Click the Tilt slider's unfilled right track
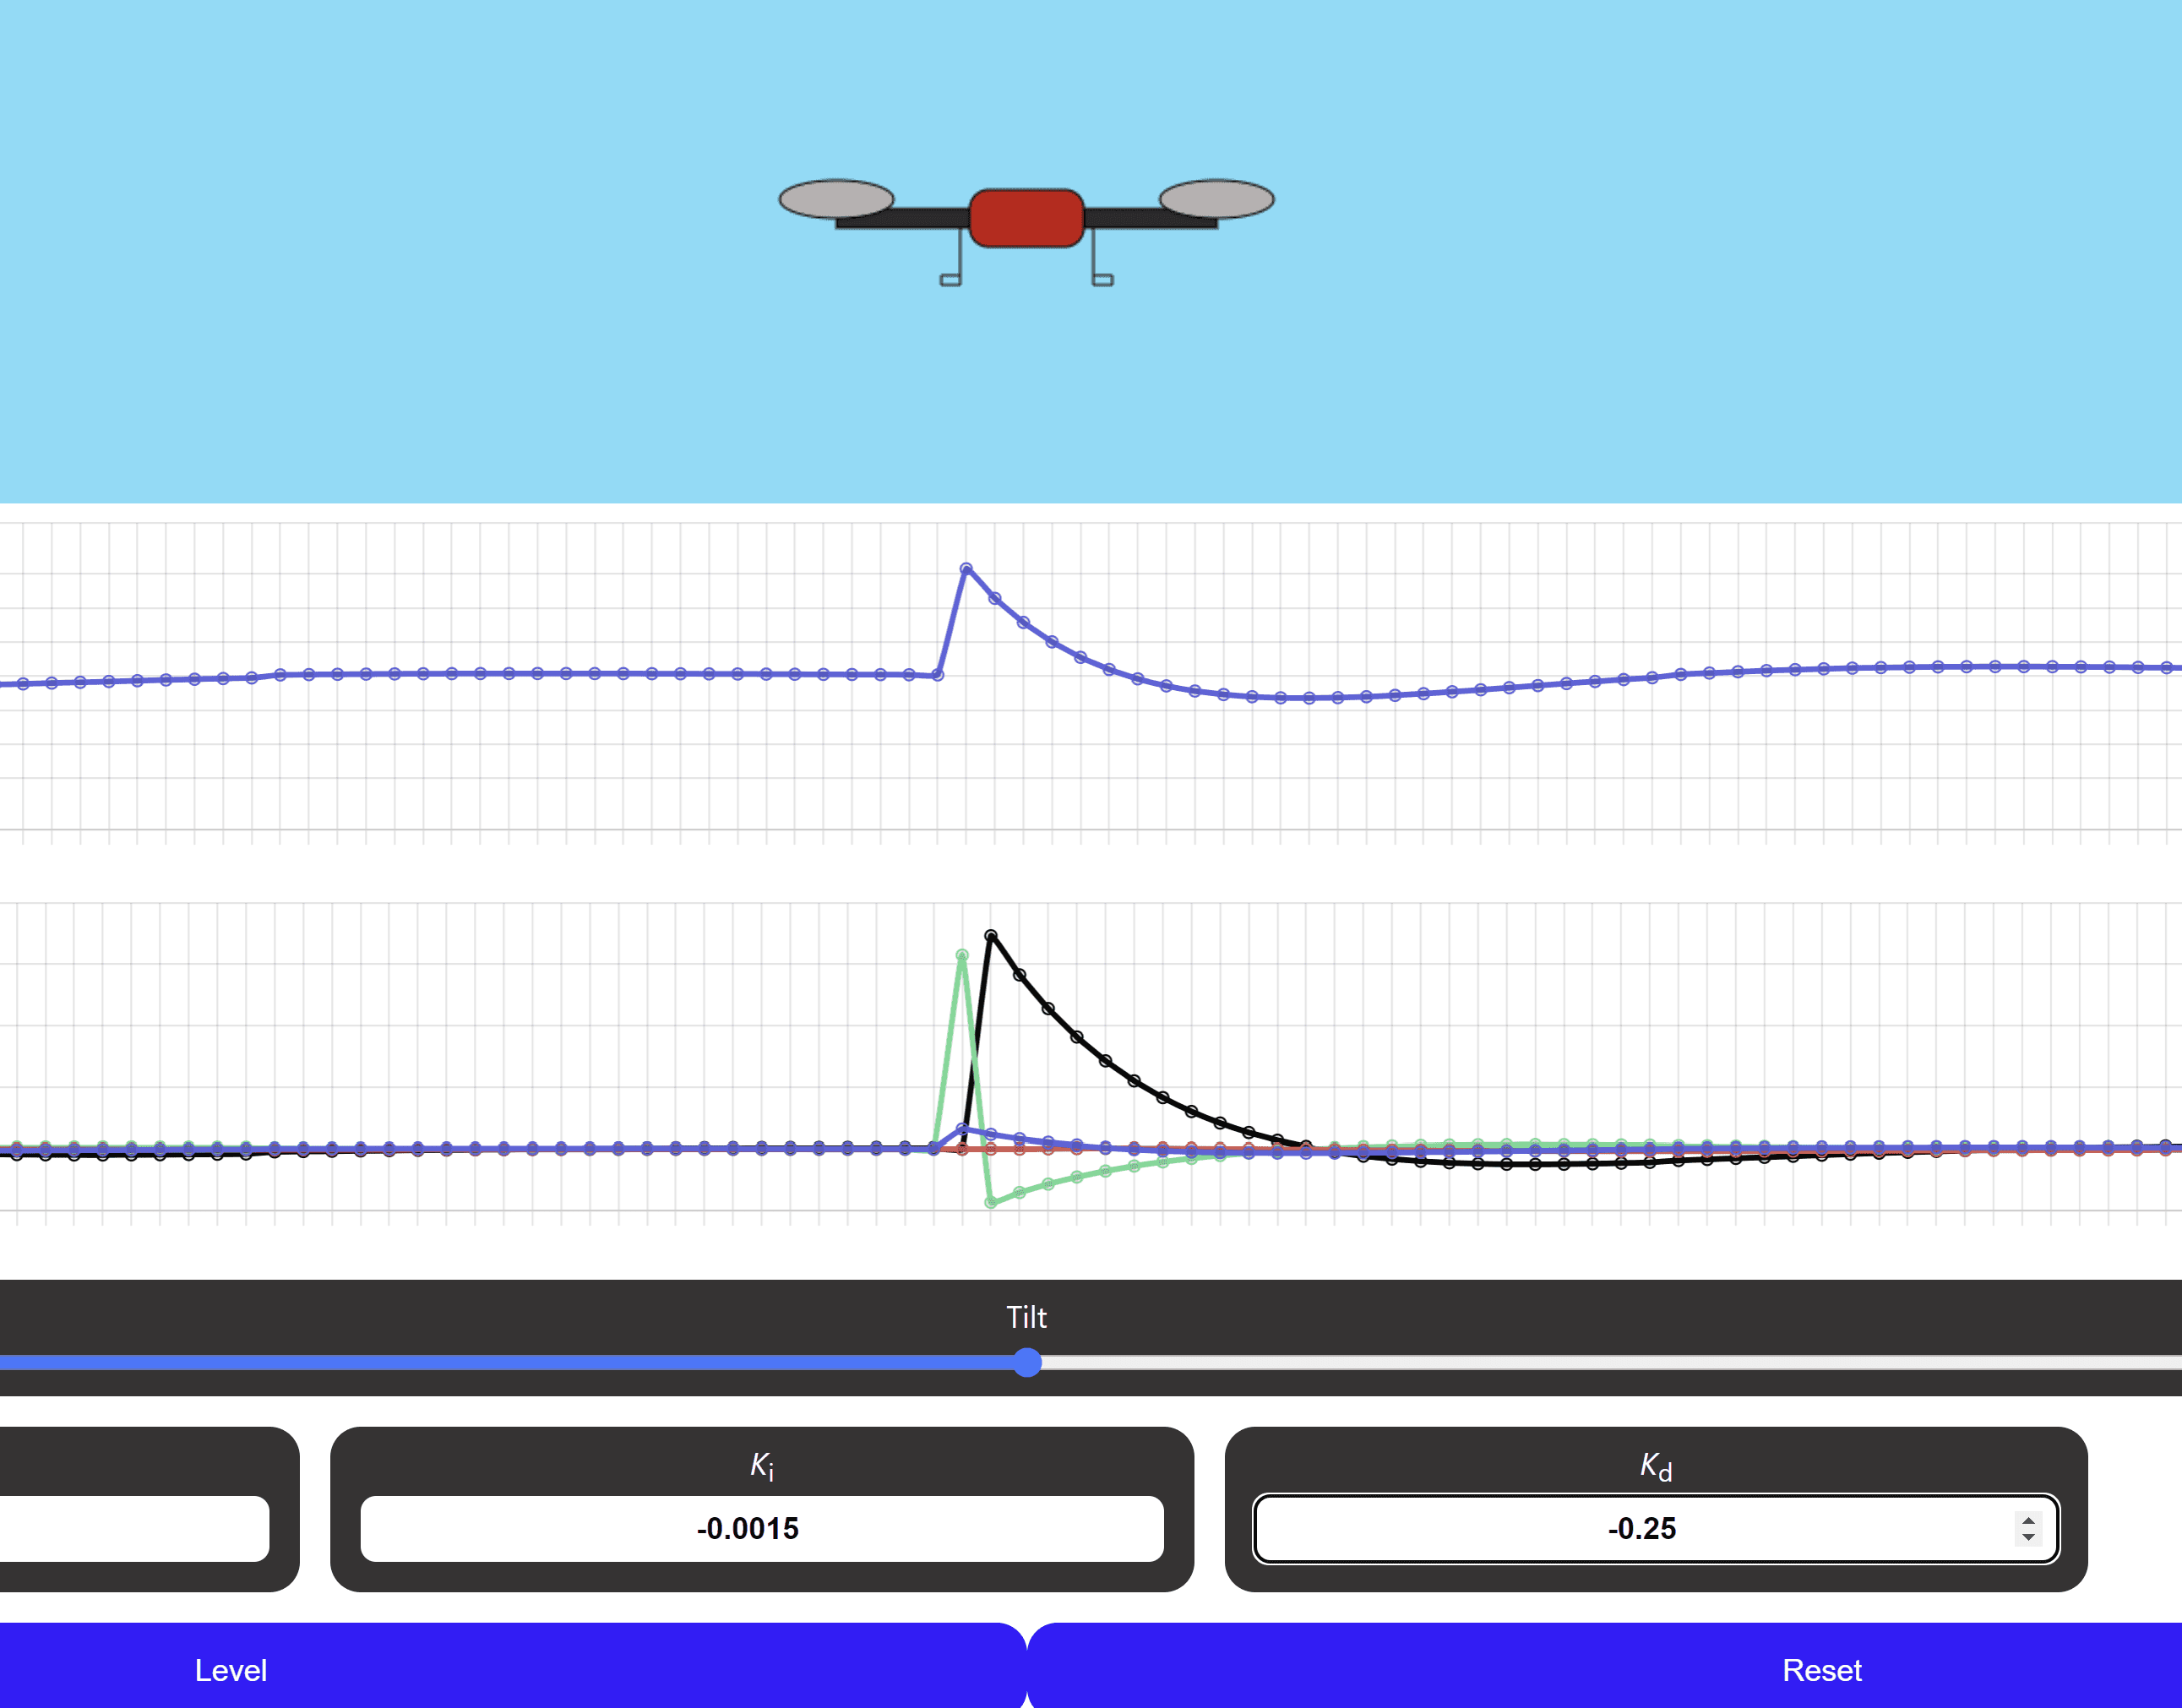 [1600, 1362]
